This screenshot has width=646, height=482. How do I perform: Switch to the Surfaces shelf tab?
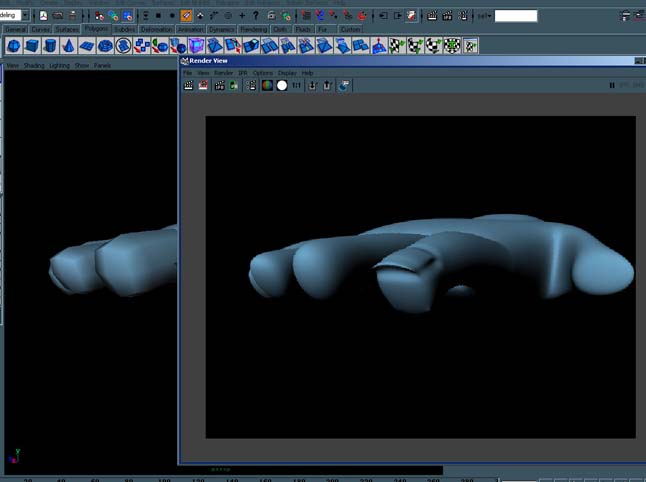[x=67, y=30]
